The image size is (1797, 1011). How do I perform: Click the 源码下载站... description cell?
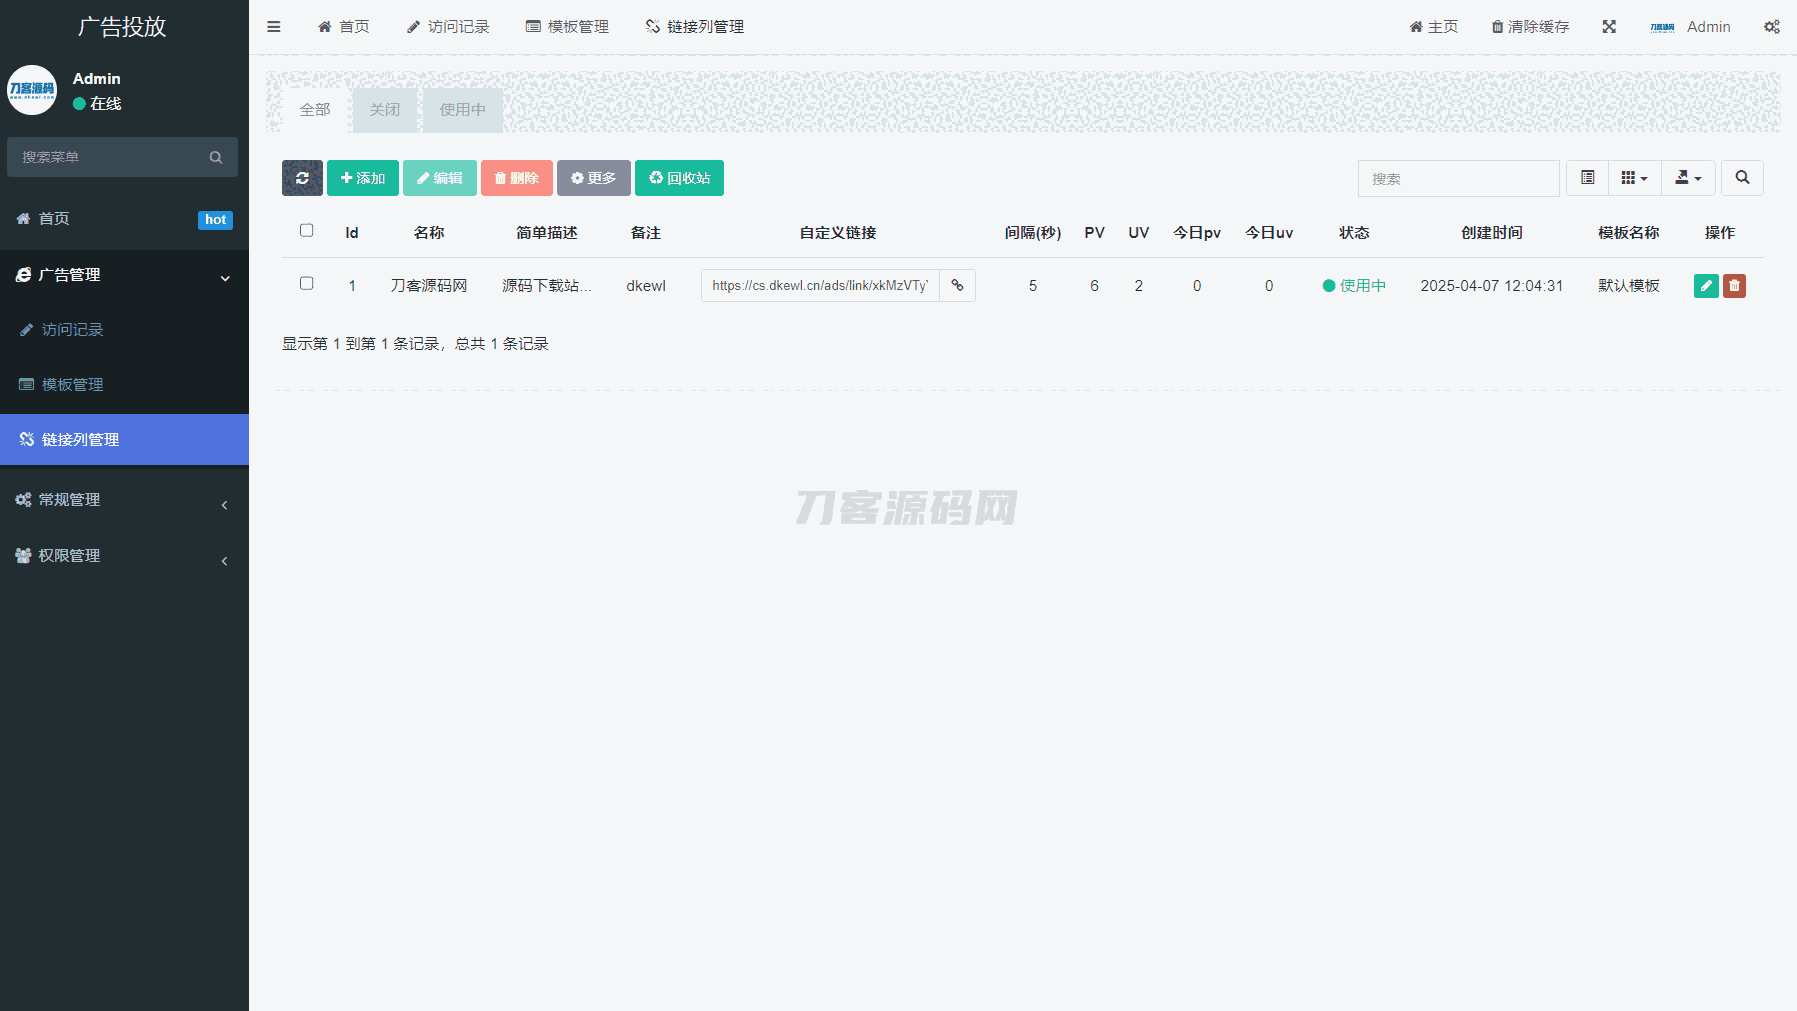(547, 286)
